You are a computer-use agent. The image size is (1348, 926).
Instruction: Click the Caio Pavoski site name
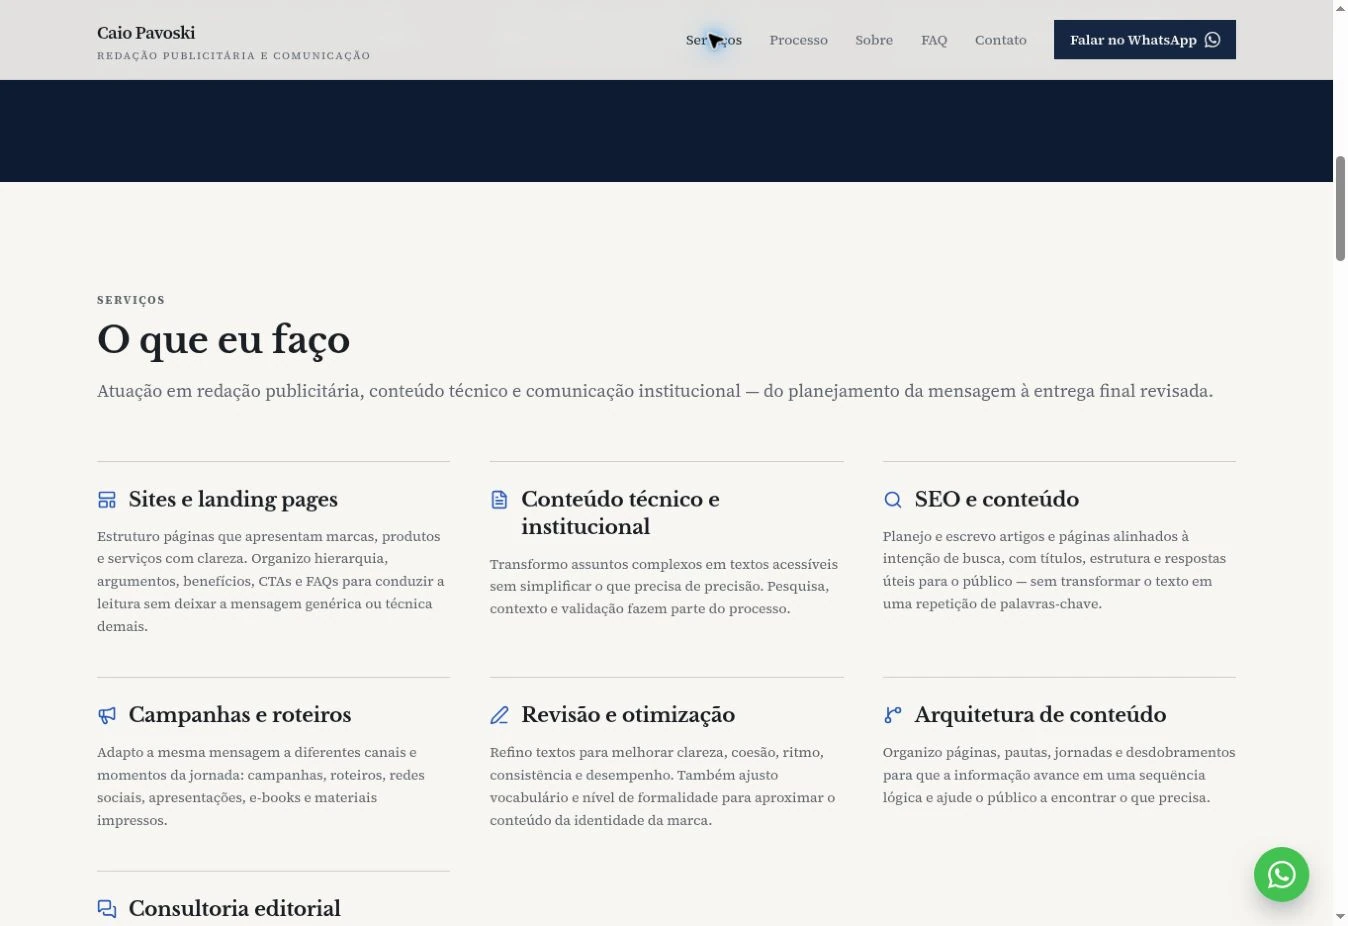tap(146, 33)
